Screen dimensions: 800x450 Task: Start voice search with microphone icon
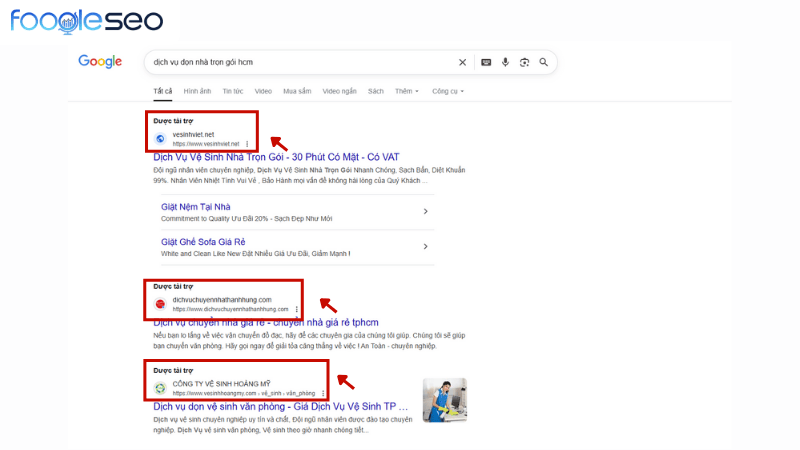pyautogui.click(x=505, y=62)
